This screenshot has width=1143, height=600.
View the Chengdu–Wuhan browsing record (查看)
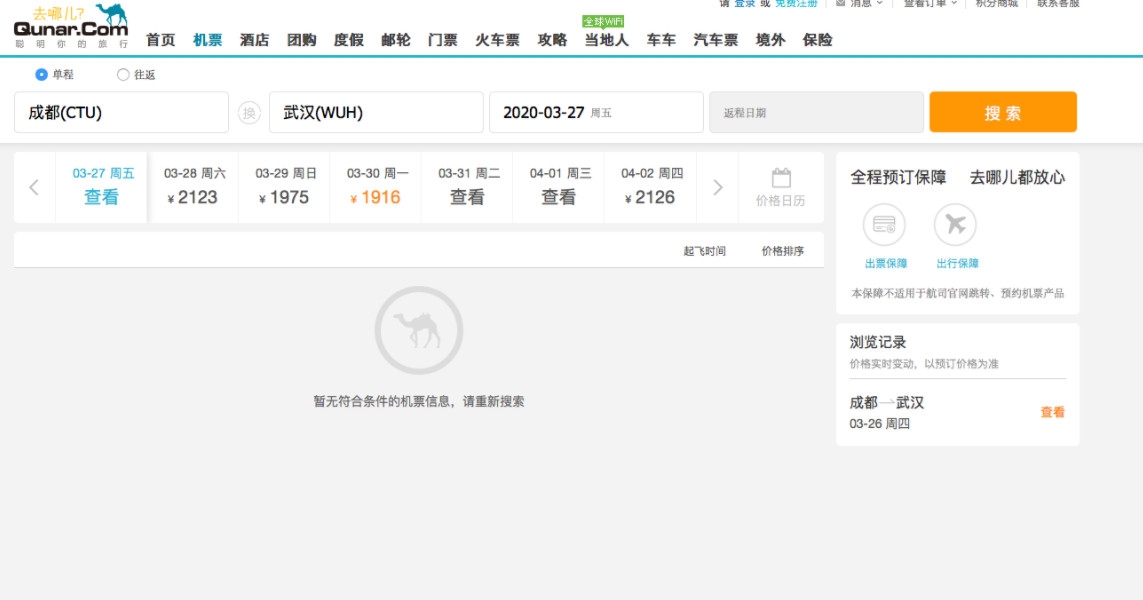1052,412
